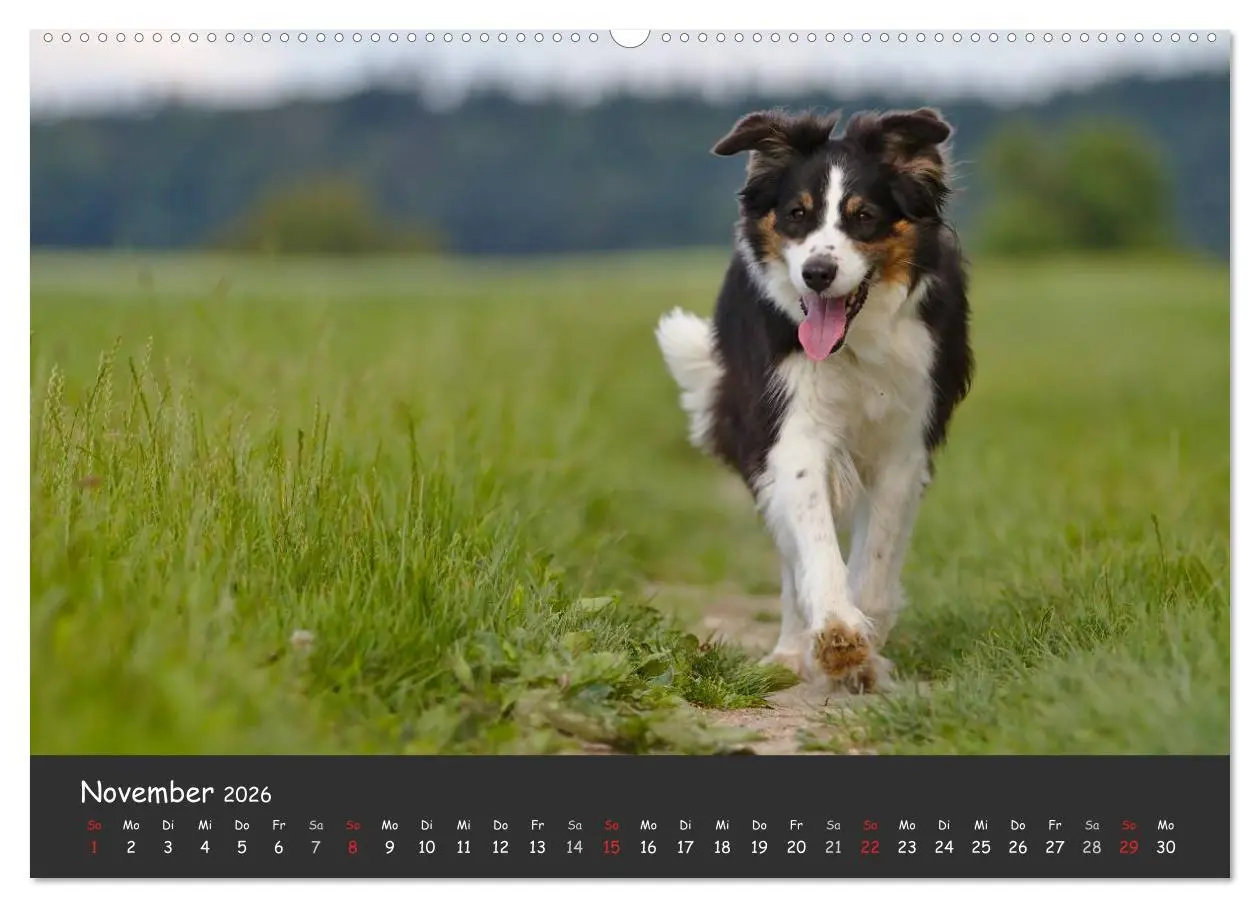The width and height of the screenshot is (1260, 908).
Task: Click the red Sunday date 8
Action: click(353, 846)
